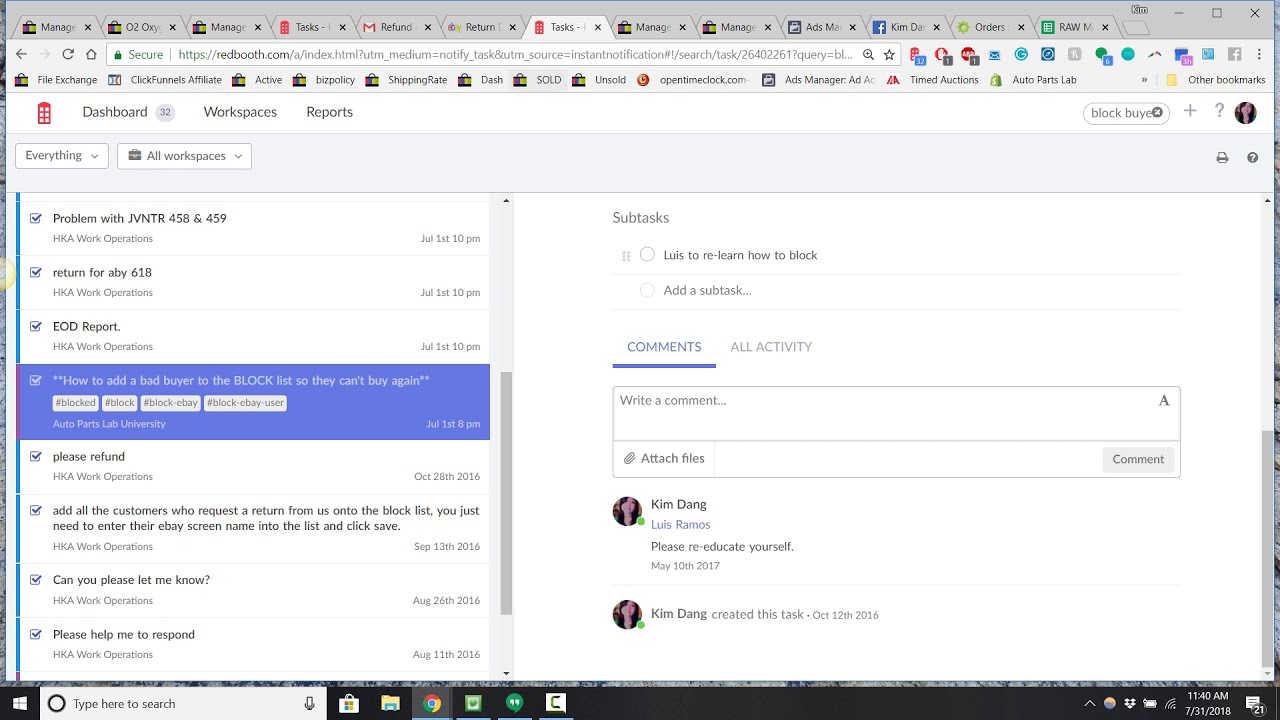Show hidden system tray icons
This screenshot has width=1280, height=720.
pos(1089,703)
